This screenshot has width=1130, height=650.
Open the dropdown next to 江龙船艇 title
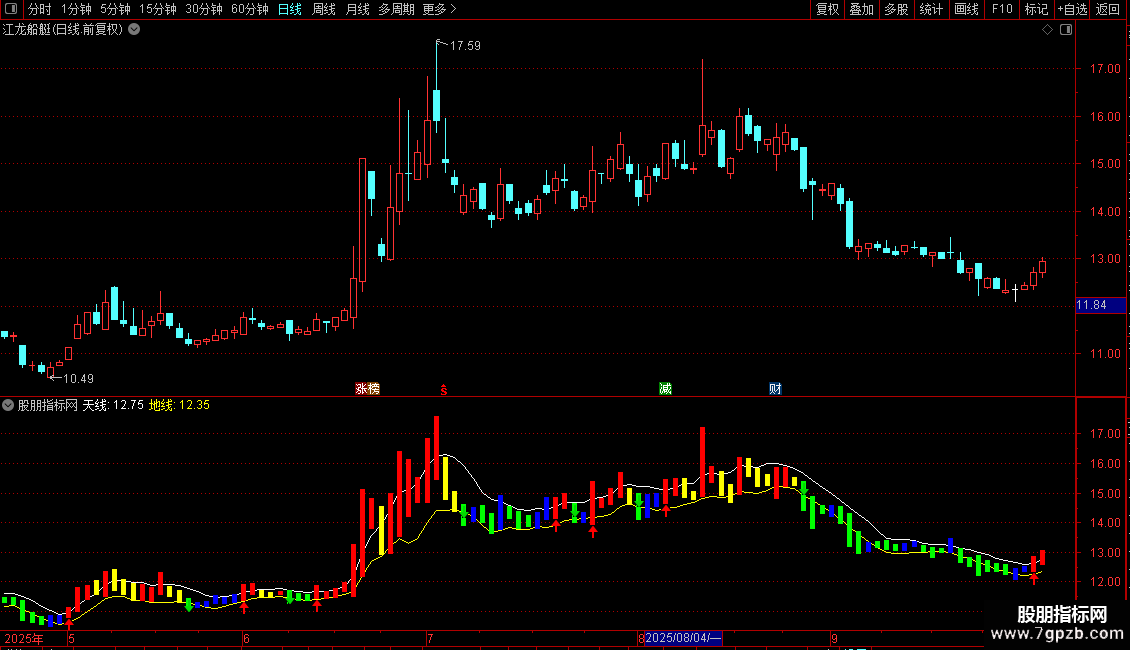point(134,30)
